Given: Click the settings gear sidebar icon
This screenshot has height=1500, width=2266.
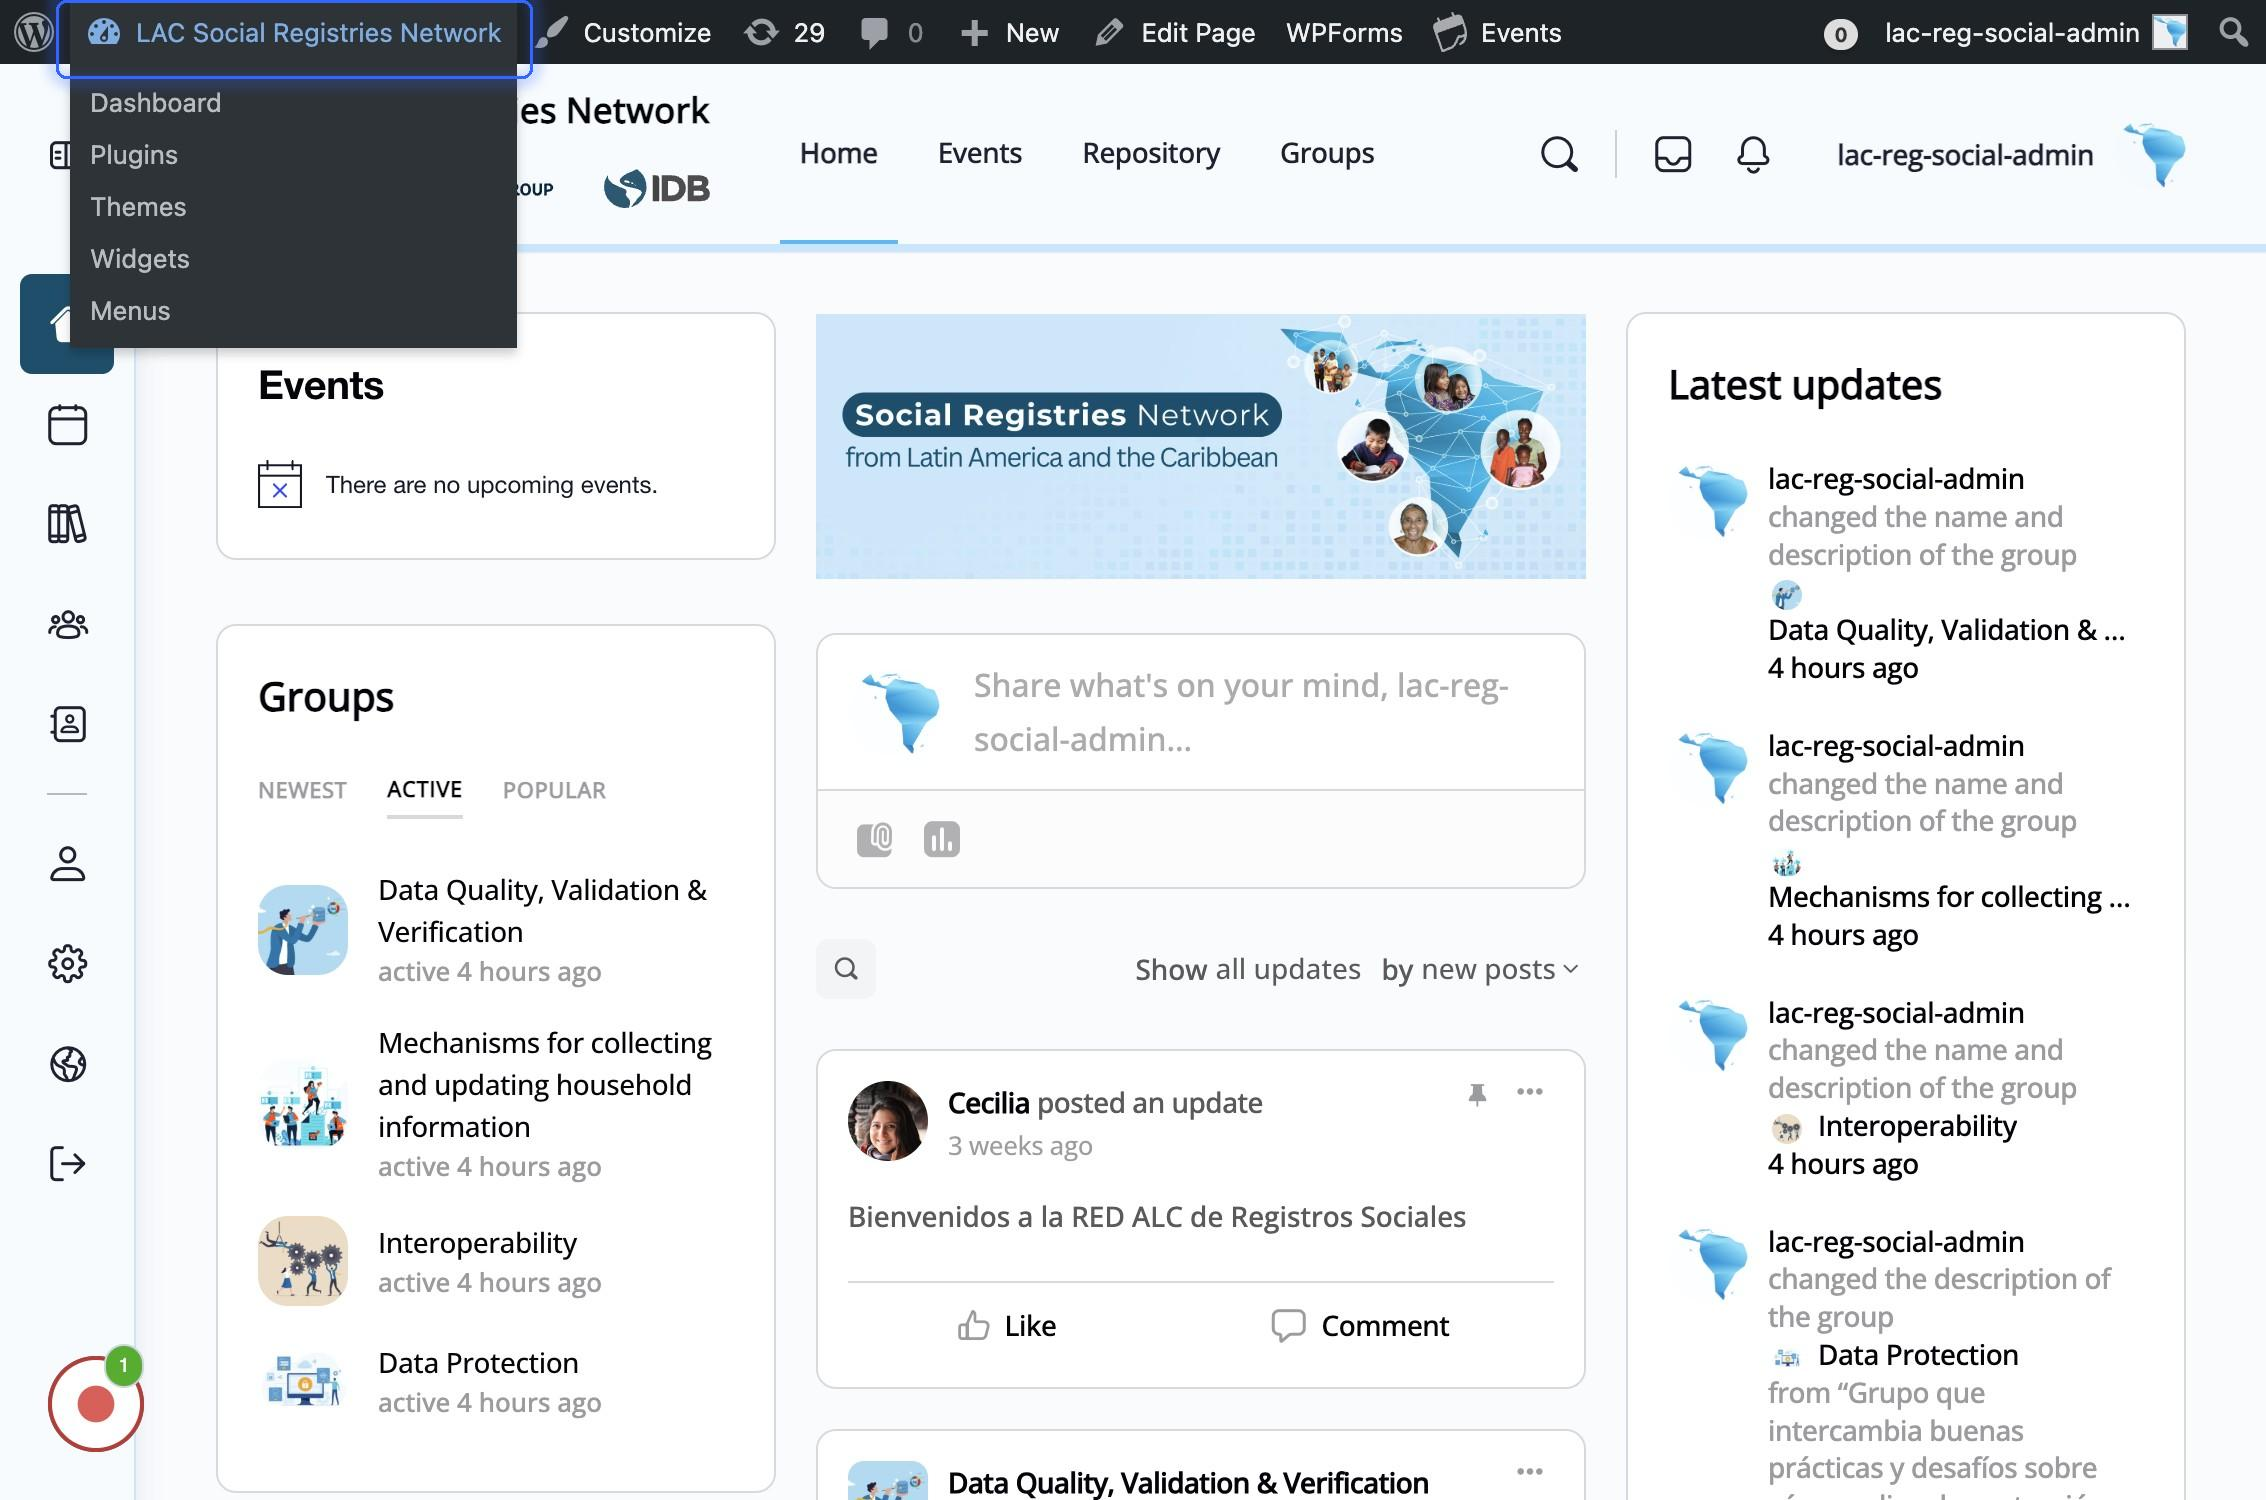Looking at the screenshot, I should (67, 964).
